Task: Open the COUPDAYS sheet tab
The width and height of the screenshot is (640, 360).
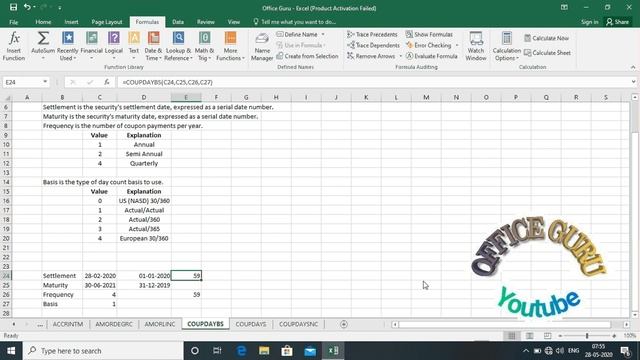Action: tap(251, 324)
